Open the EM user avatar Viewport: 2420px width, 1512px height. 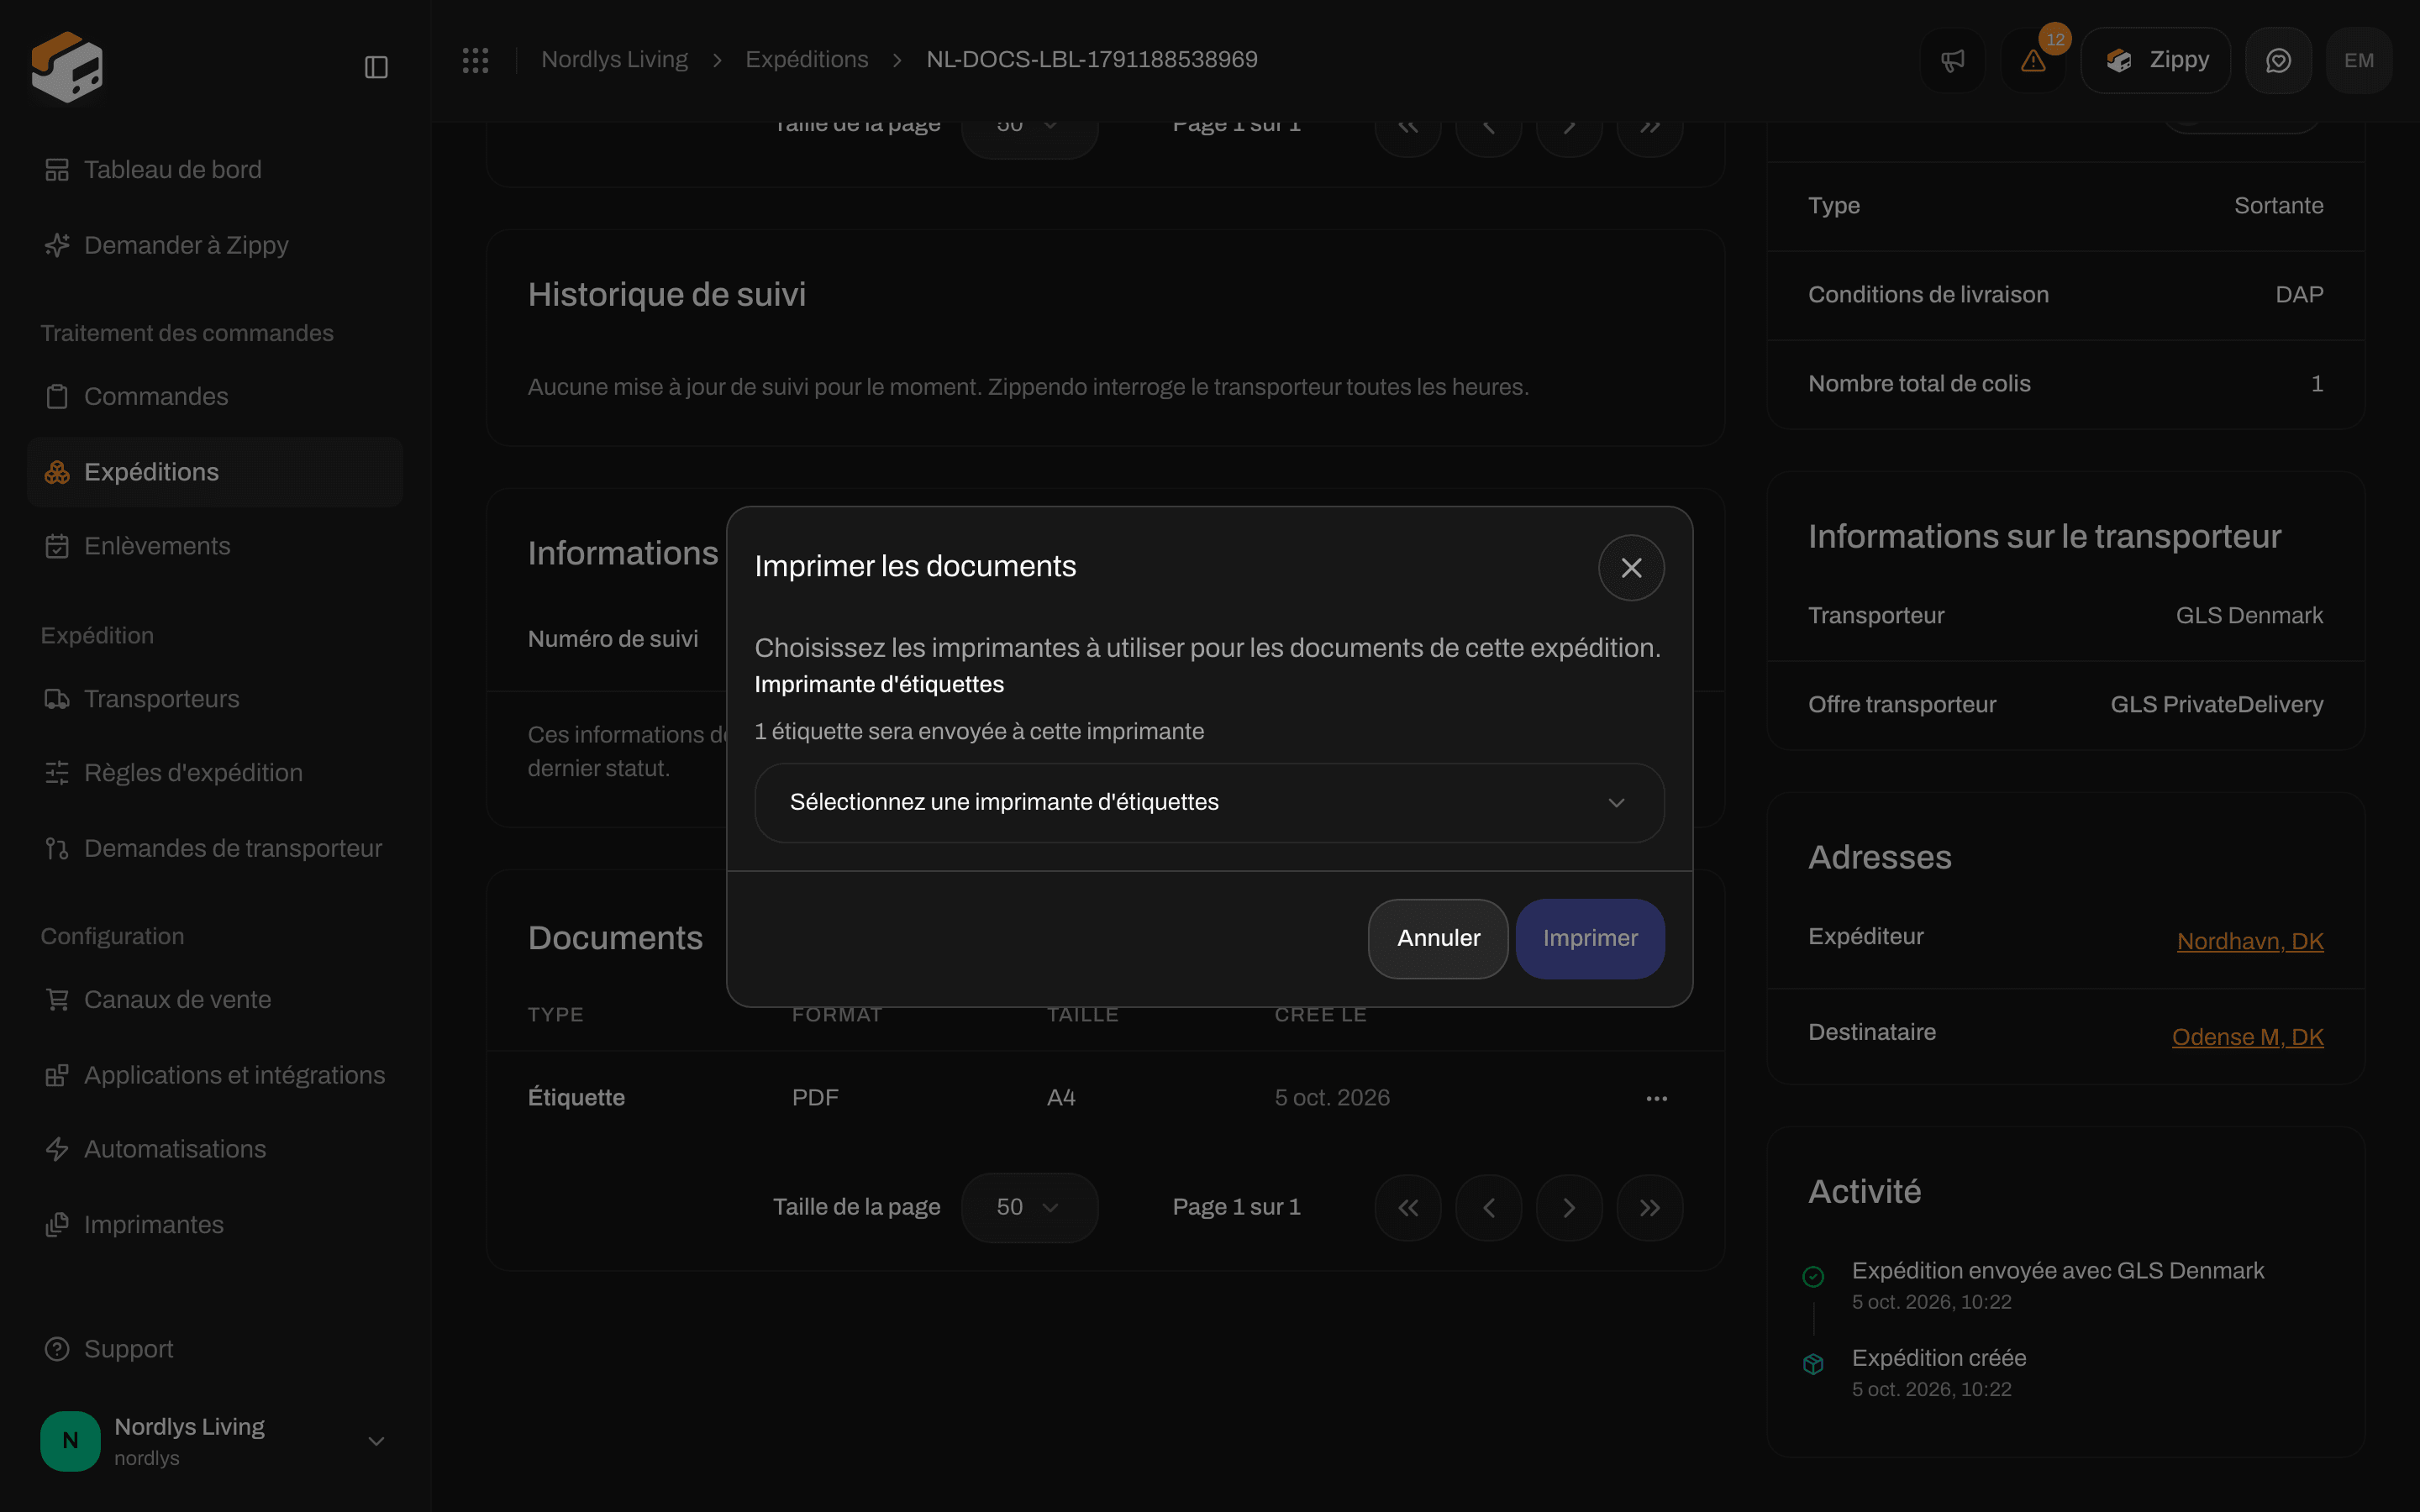[x=2359, y=61]
